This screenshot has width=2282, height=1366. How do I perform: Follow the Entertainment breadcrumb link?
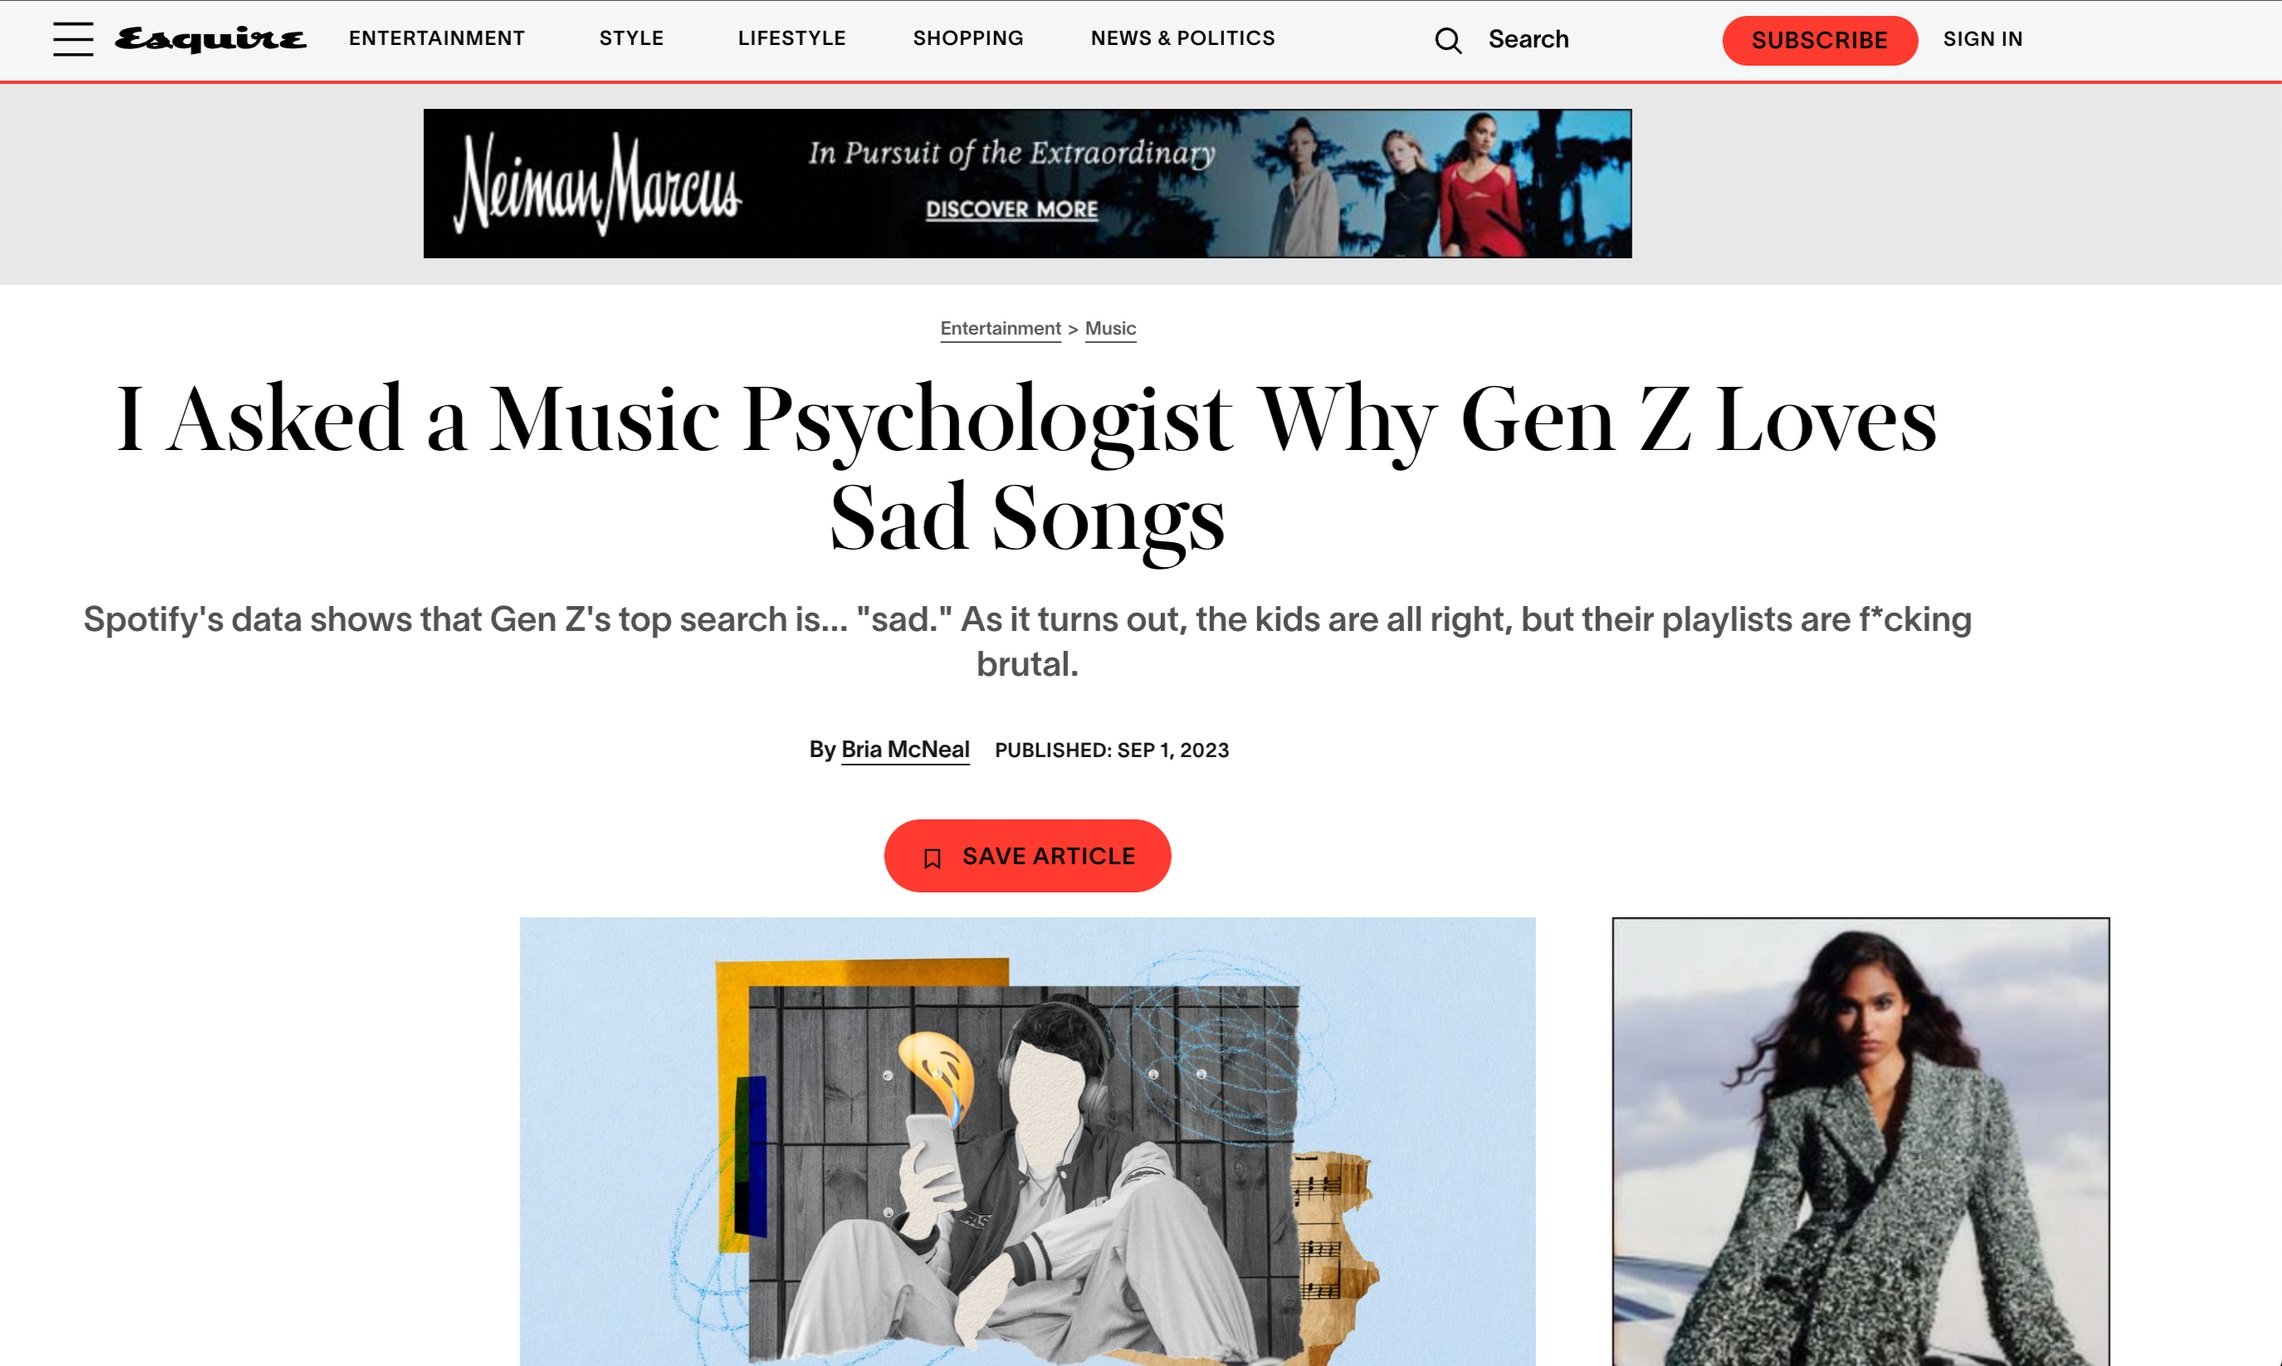[1000, 329]
